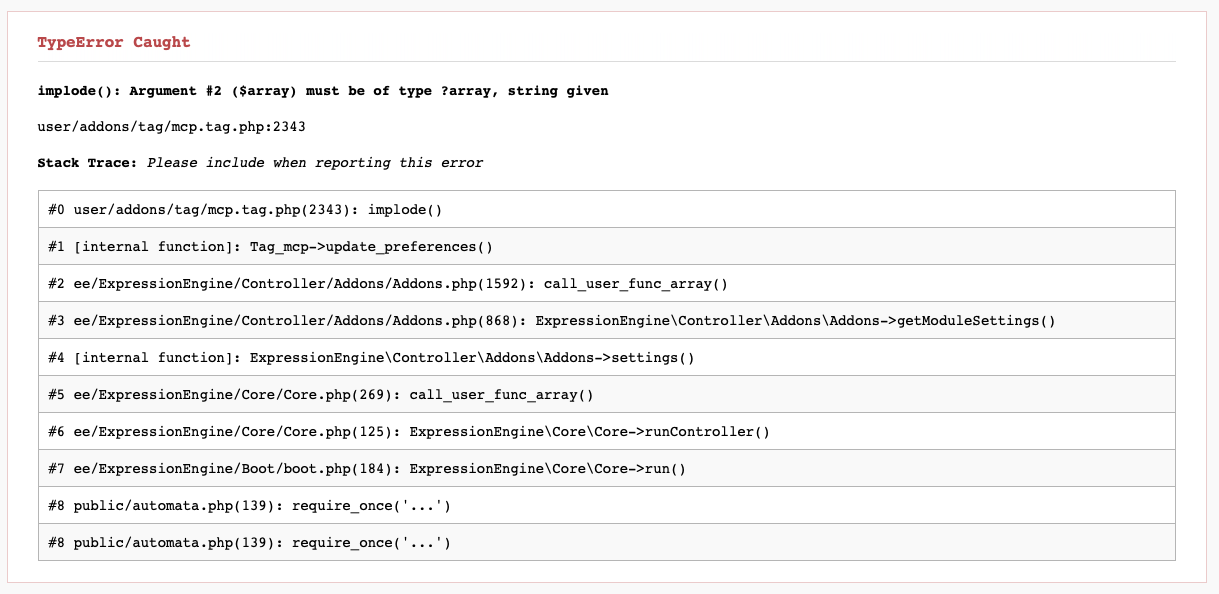
Task: Click the file path user/addons/tag/mcp.tag.php:2343
Action: tap(171, 127)
